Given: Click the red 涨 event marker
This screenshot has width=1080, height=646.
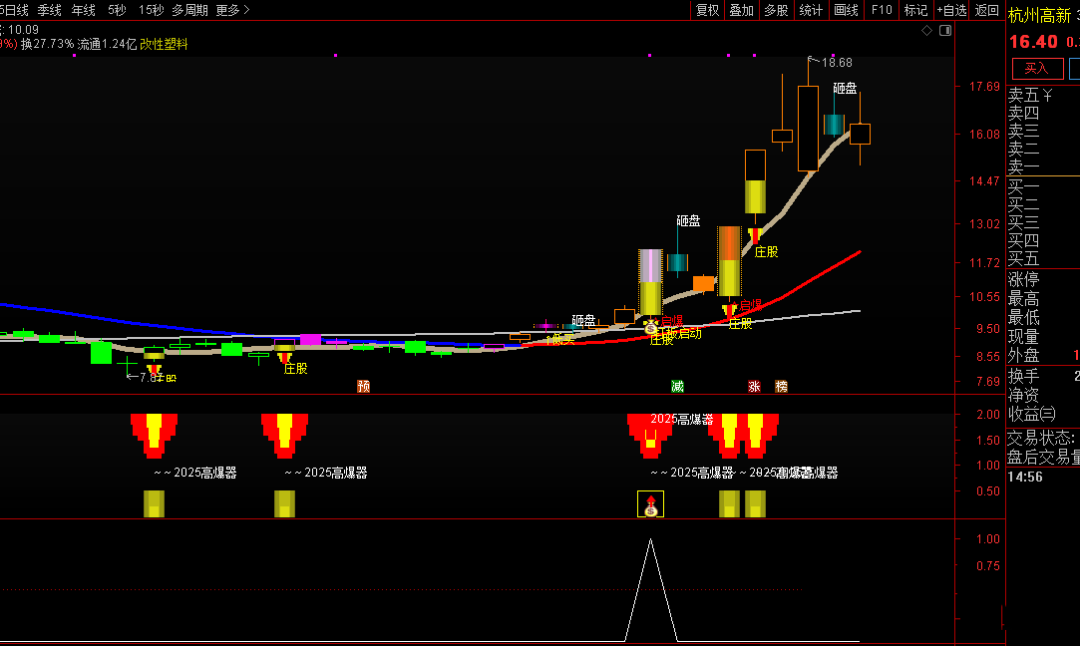Looking at the screenshot, I should [x=754, y=386].
